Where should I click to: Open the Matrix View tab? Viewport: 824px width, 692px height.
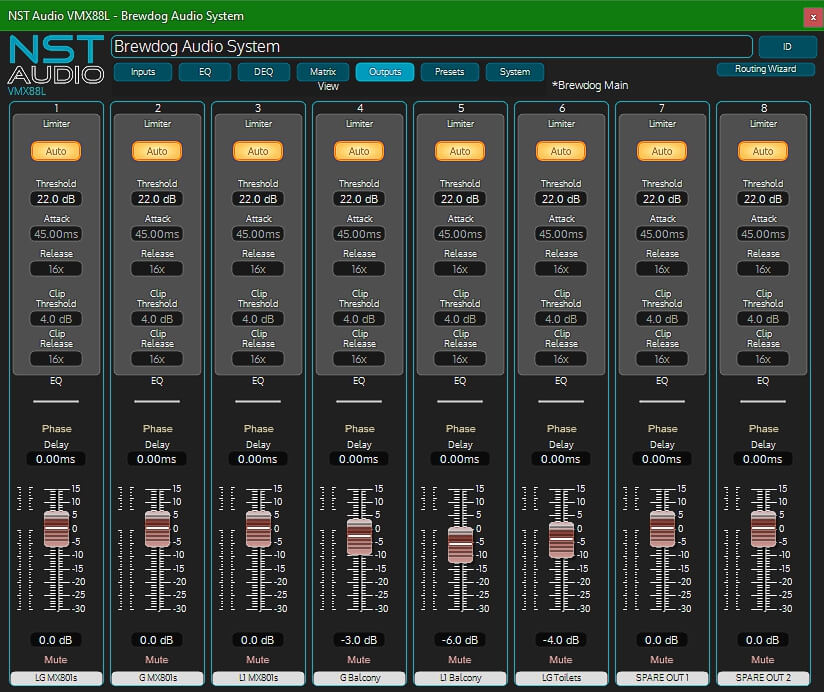click(x=323, y=71)
